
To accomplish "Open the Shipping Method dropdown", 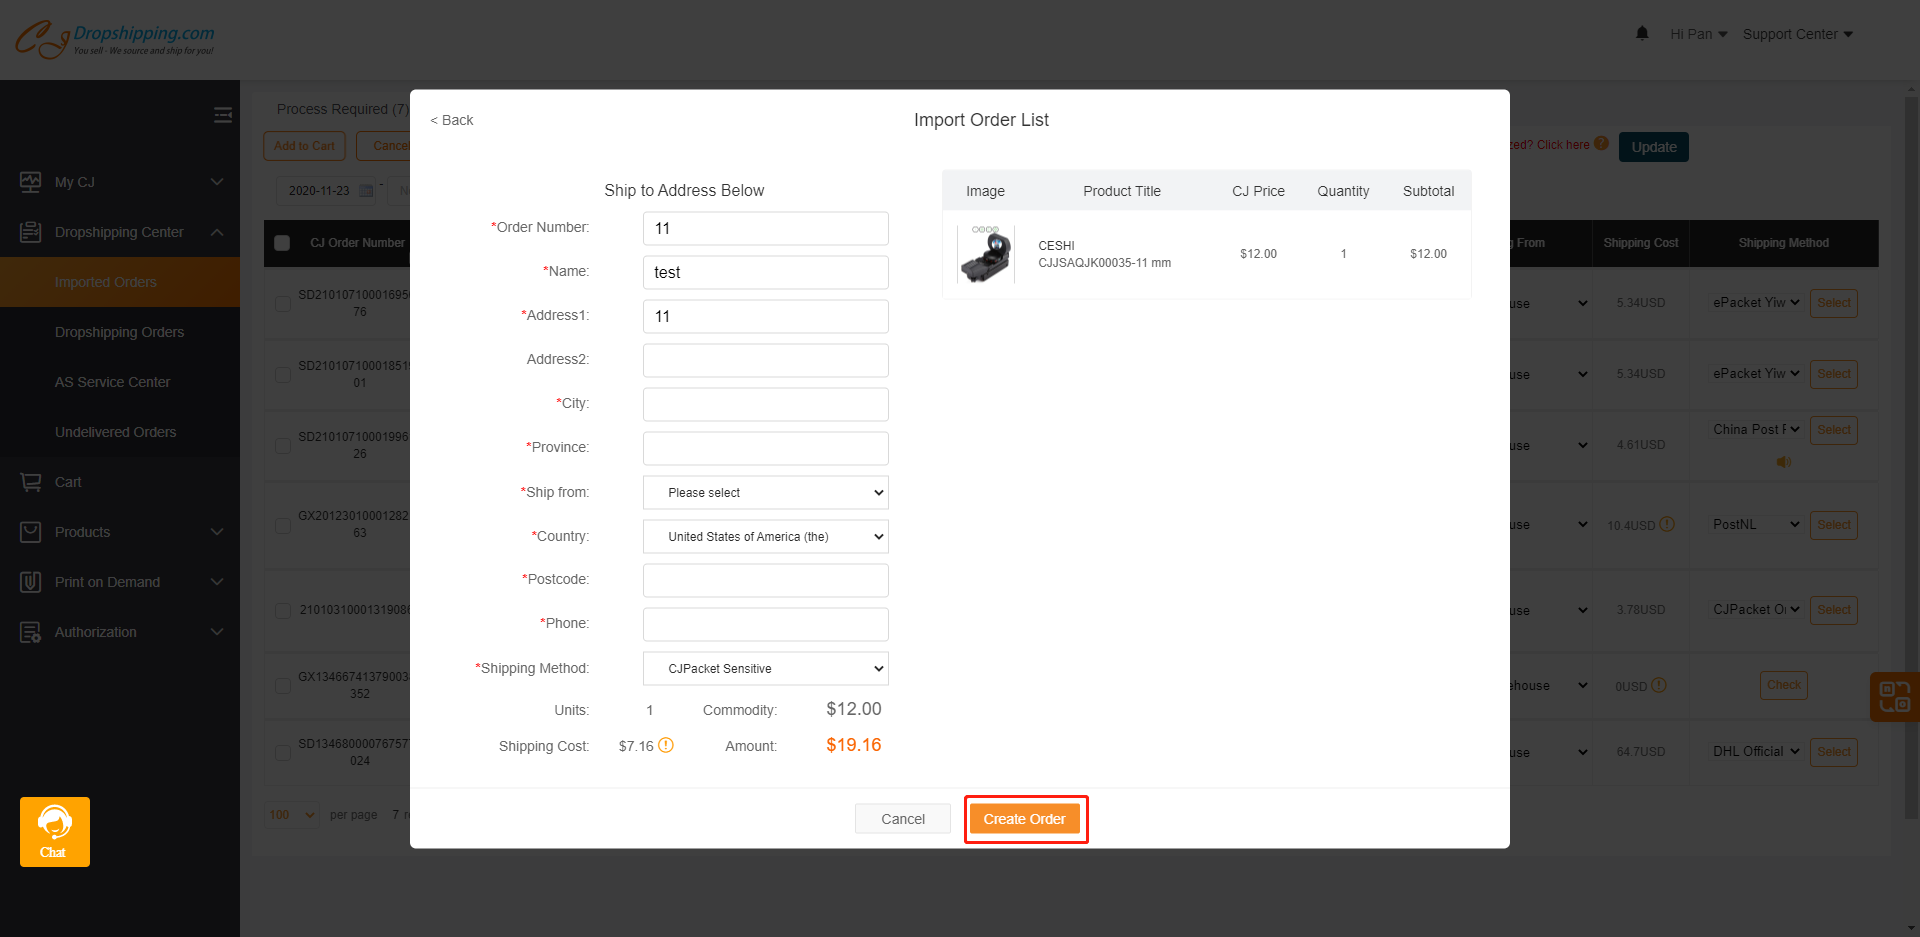I will [x=765, y=669].
